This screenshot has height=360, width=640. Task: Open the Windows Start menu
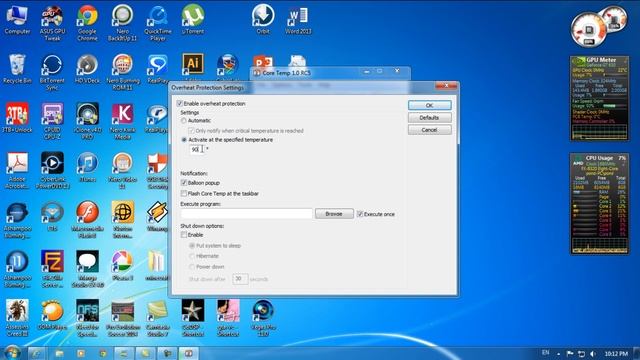click(12, 353)
